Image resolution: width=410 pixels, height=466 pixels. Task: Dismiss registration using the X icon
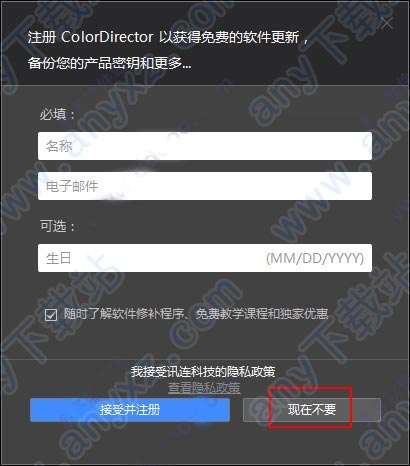coord(387,23)
